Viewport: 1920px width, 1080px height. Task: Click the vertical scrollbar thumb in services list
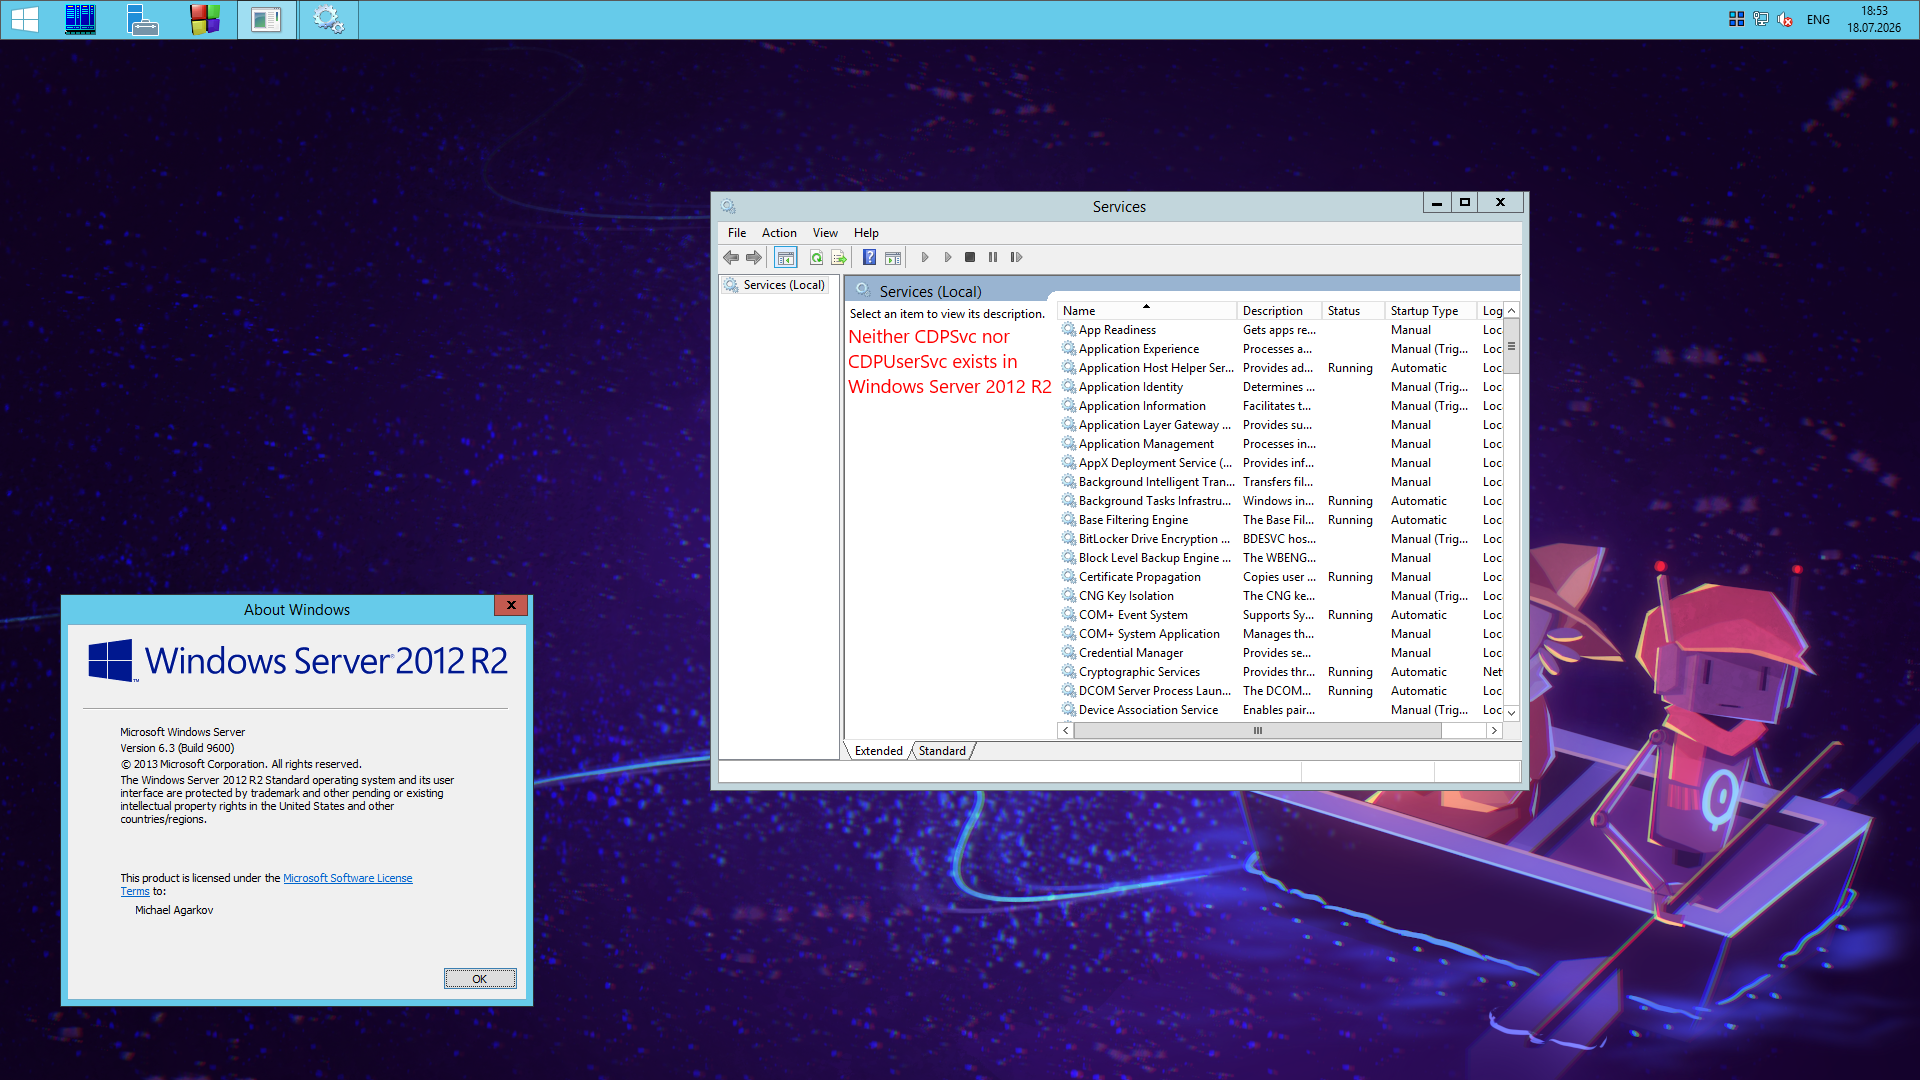[1512, 347]
